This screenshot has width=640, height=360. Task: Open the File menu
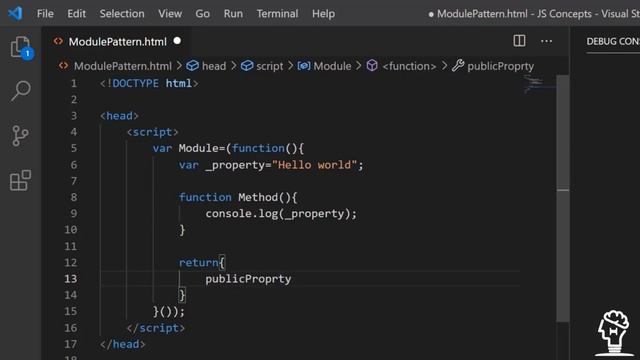[45, 14]
